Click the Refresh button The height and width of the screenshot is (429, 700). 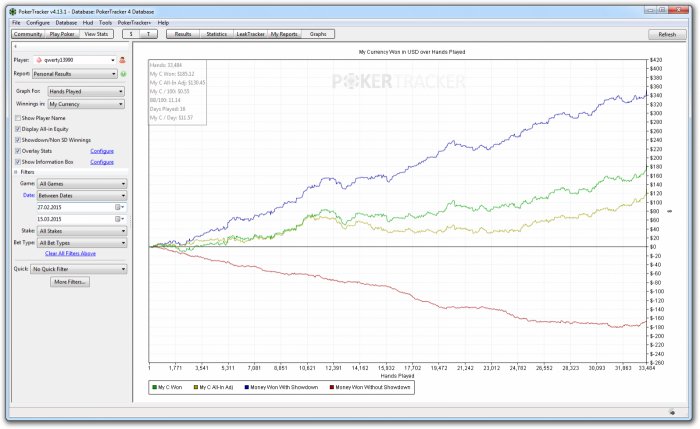pos(667,34)
